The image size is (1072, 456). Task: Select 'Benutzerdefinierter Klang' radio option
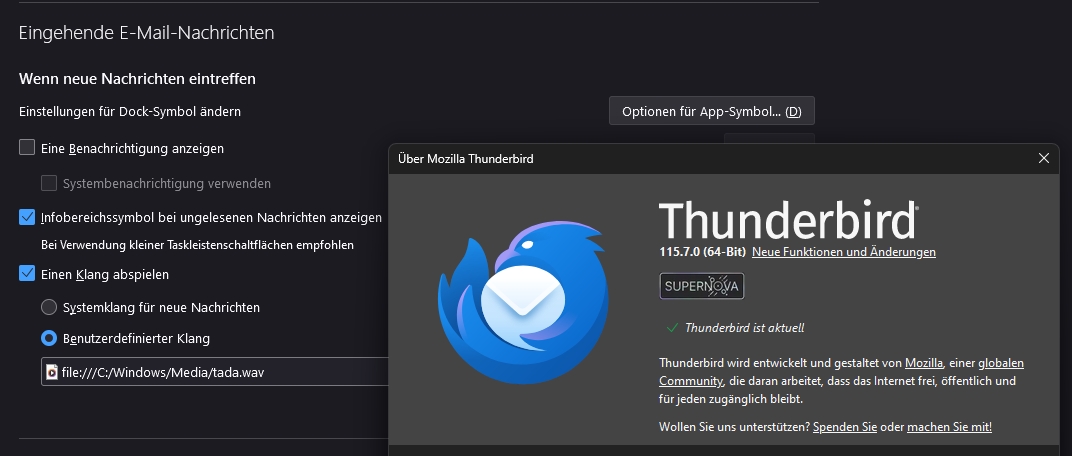[49, 338]
